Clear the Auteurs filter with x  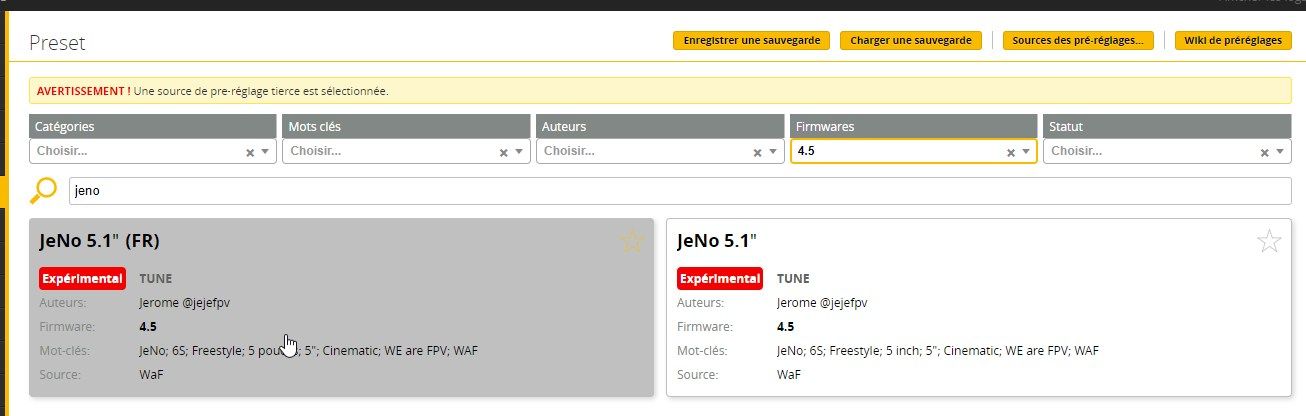(x=757, y=152)
